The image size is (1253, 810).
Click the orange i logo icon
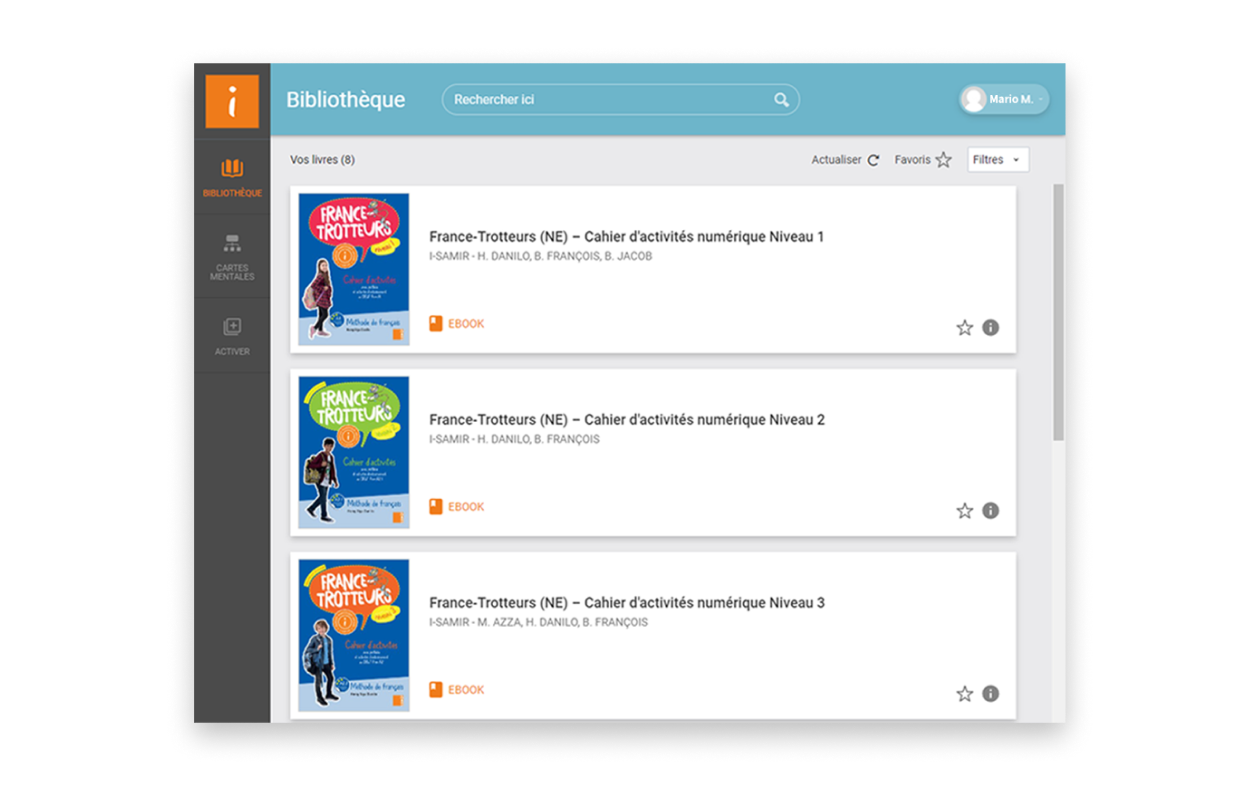pyautogui.click(x=232, y=101)
